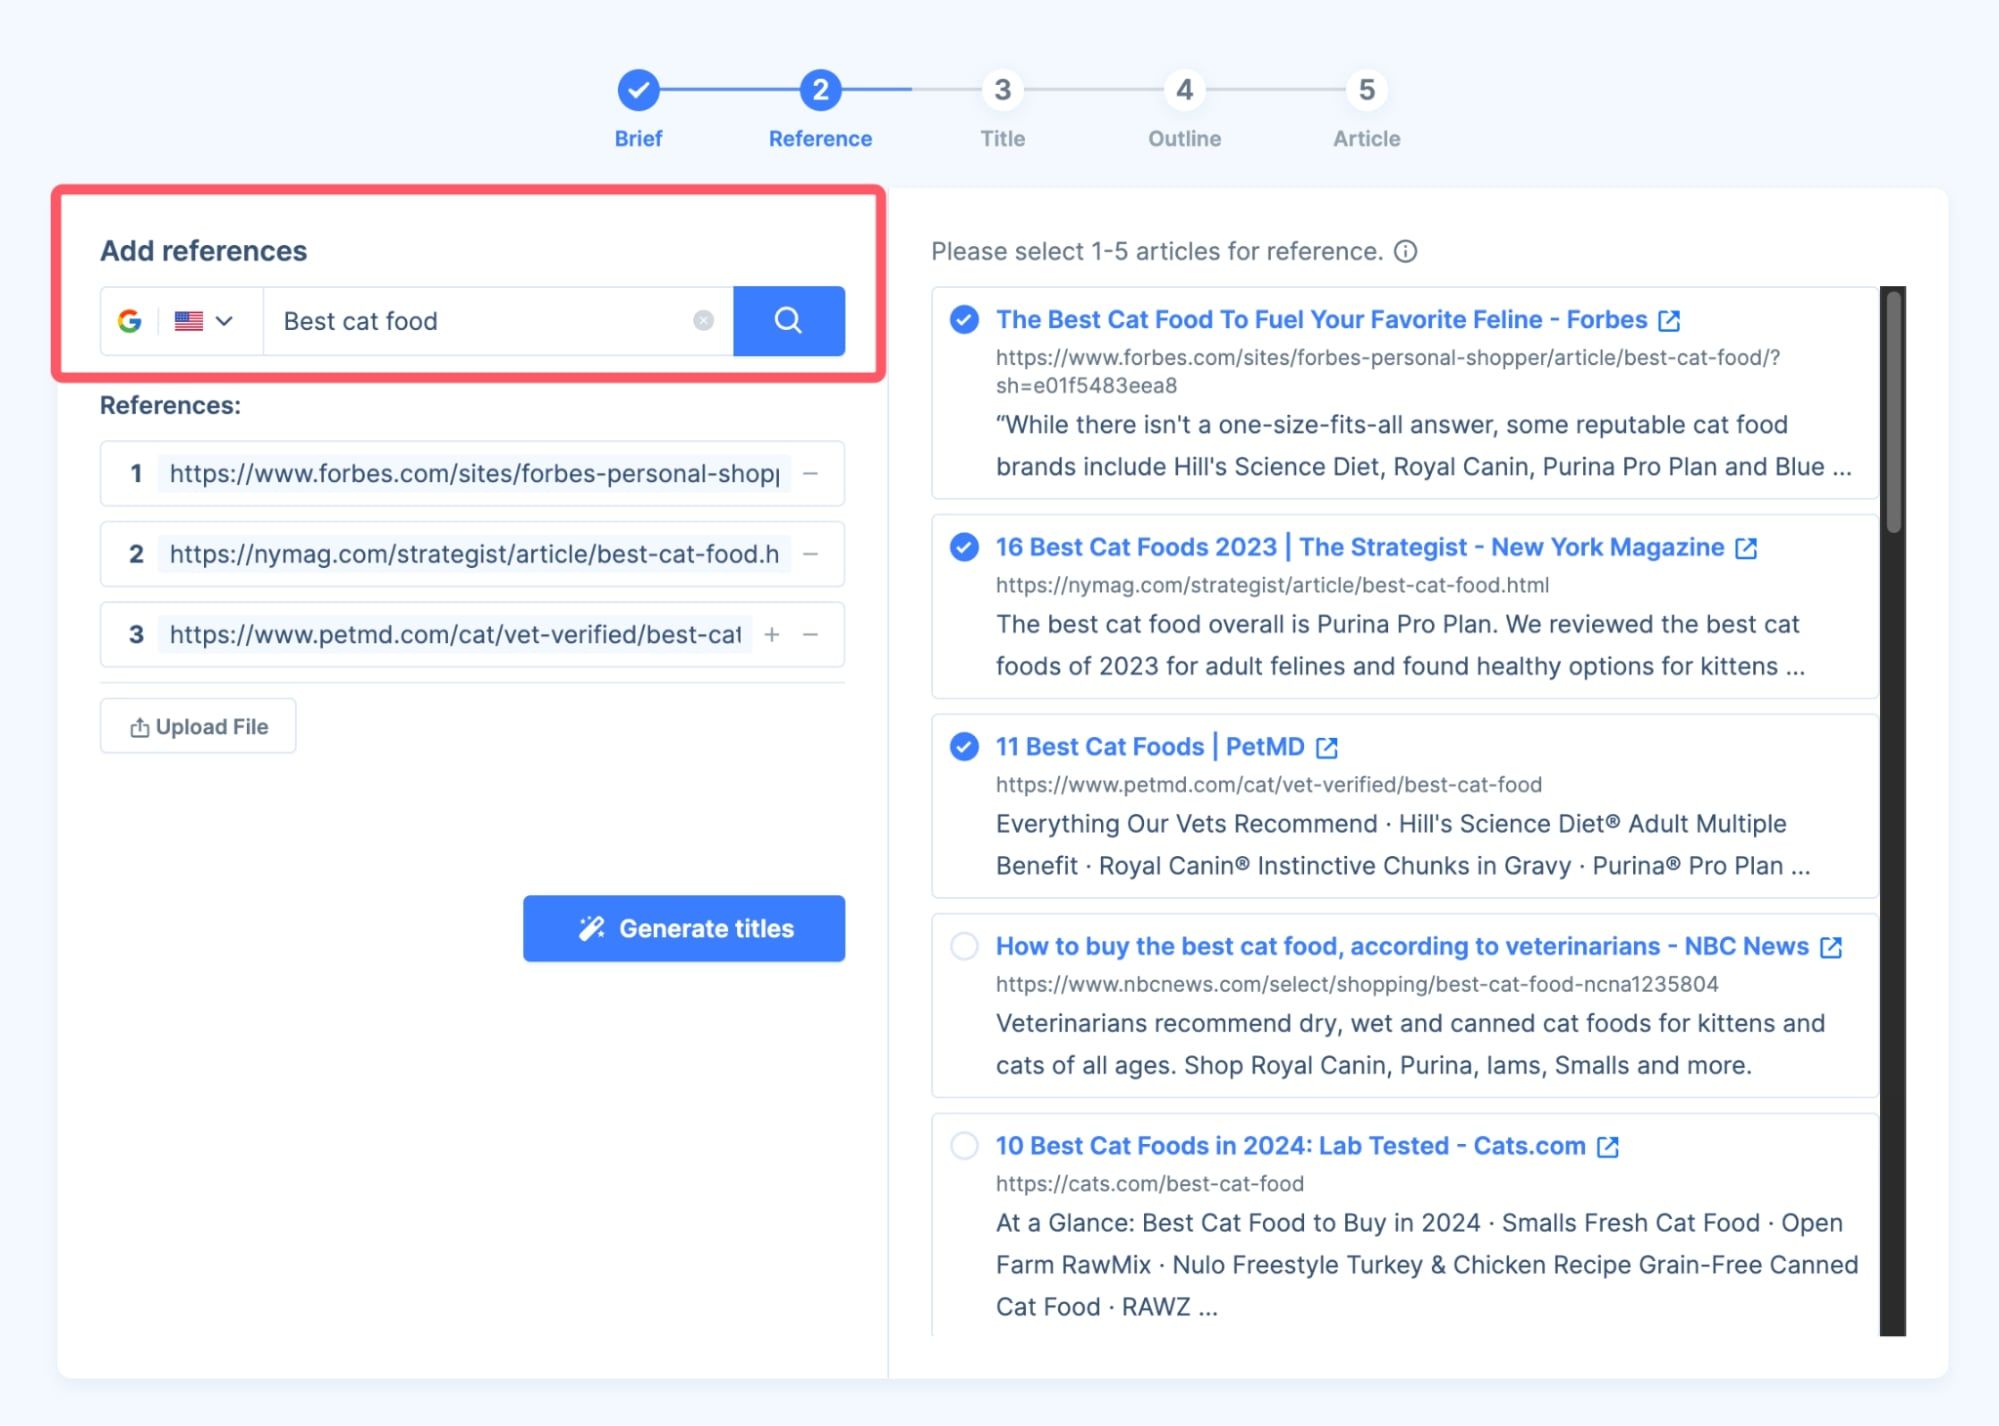Remove reference 1 Forbes URL
This screenshot has height=1426, width=1999.
click(811, 474)
